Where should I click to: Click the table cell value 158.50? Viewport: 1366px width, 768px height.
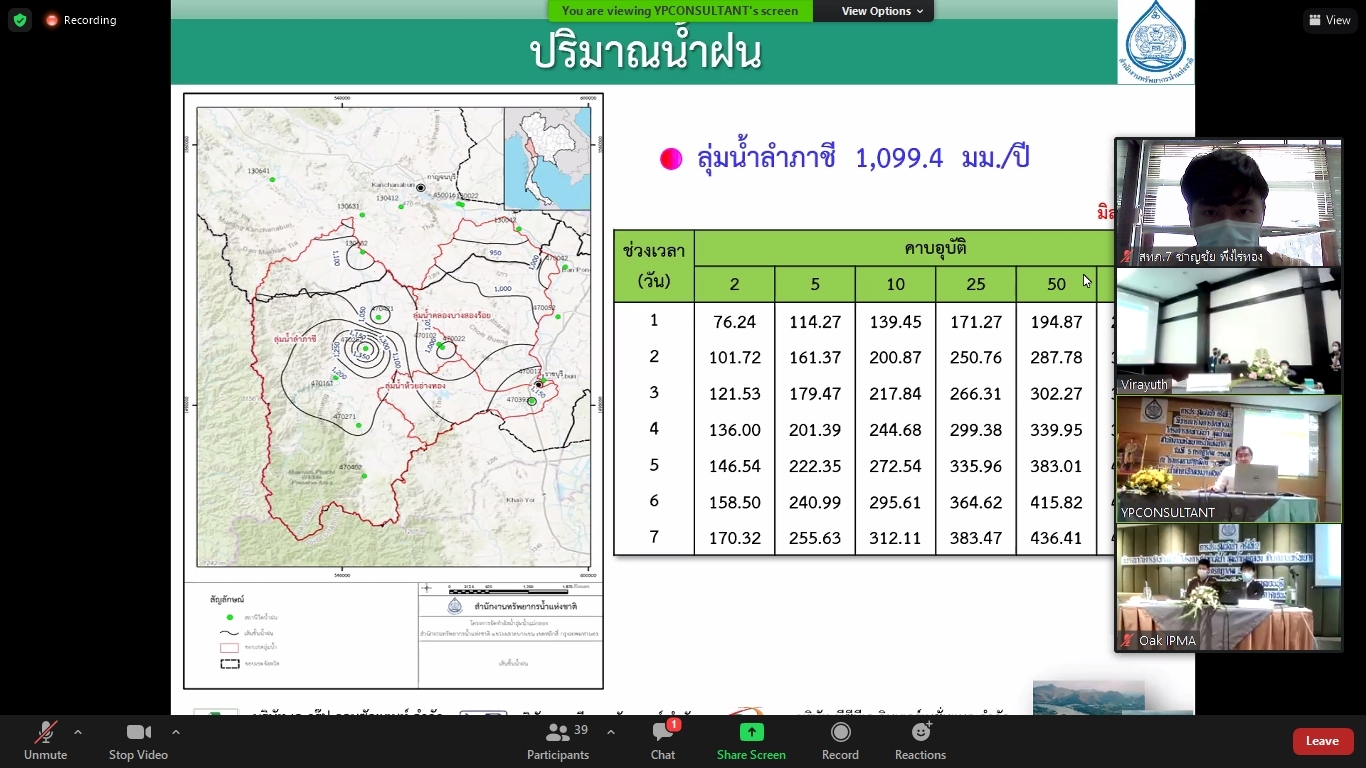coord(734,502)
